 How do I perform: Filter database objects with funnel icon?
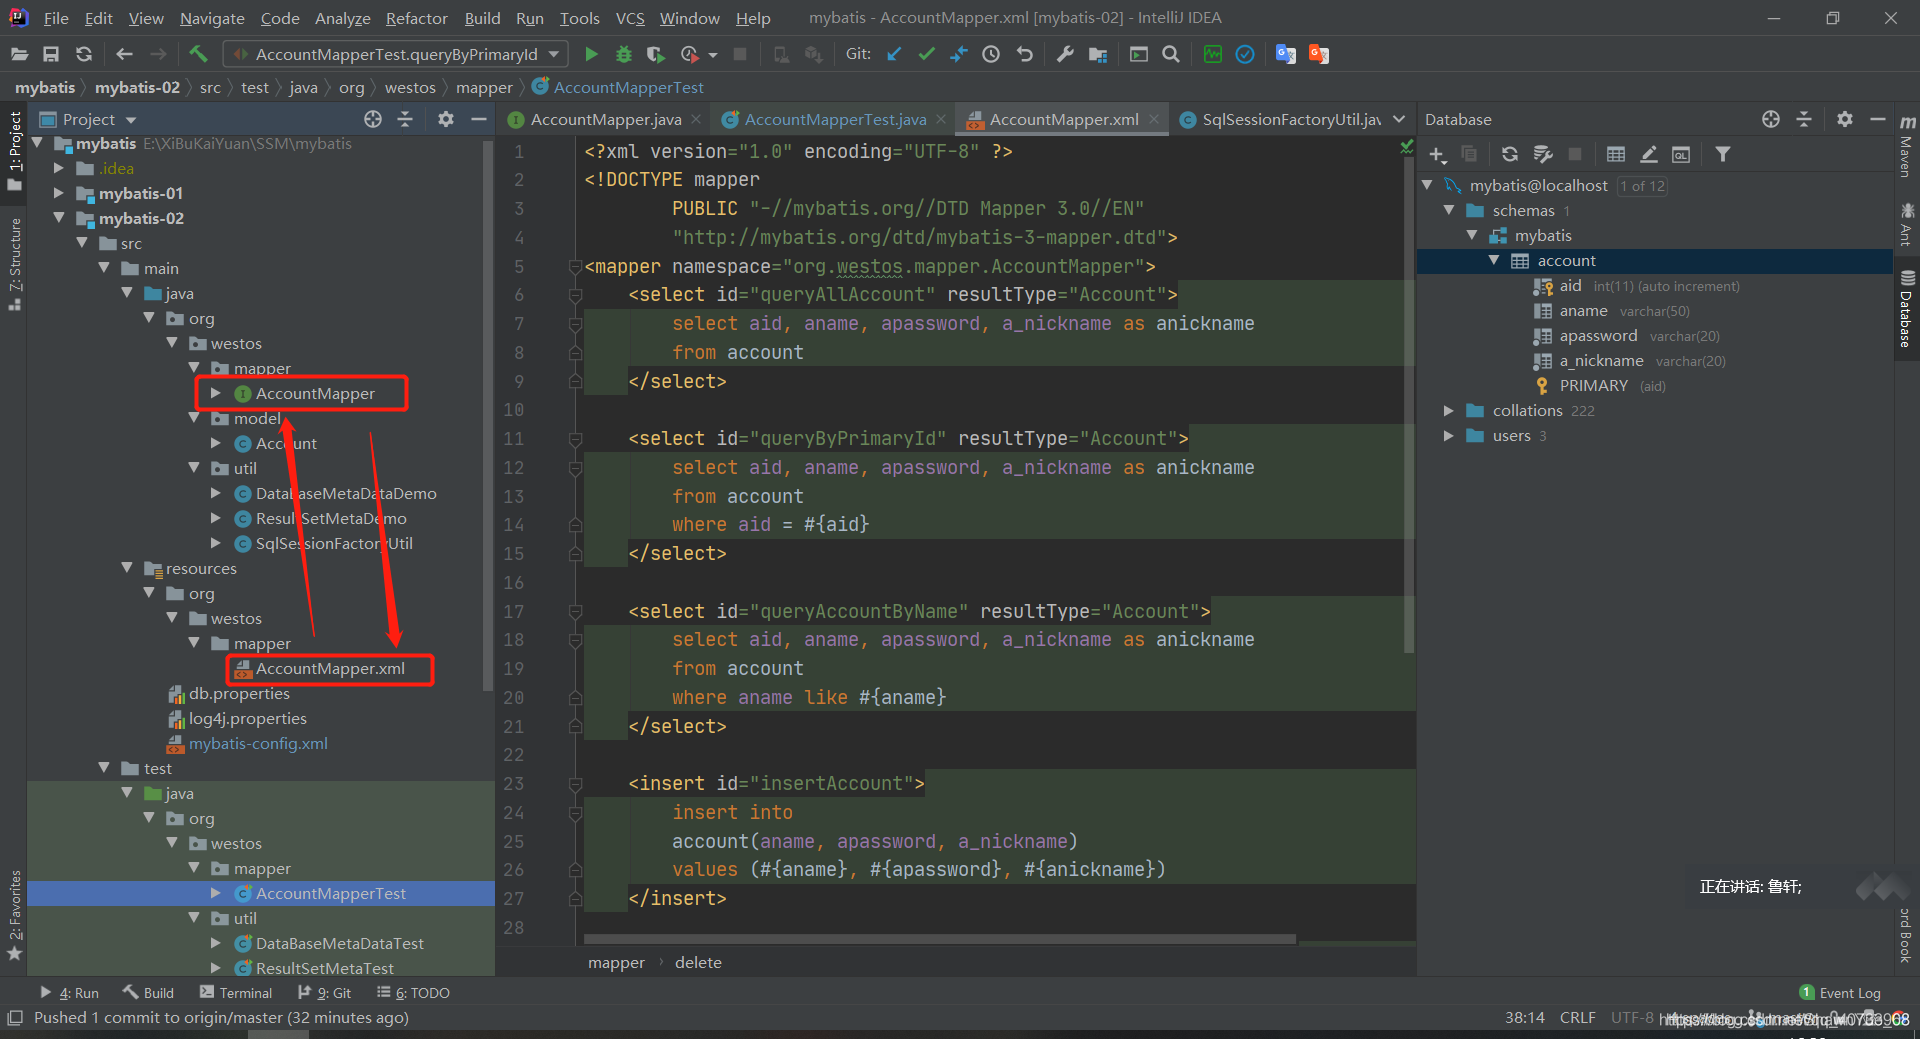coord(1722,154)
